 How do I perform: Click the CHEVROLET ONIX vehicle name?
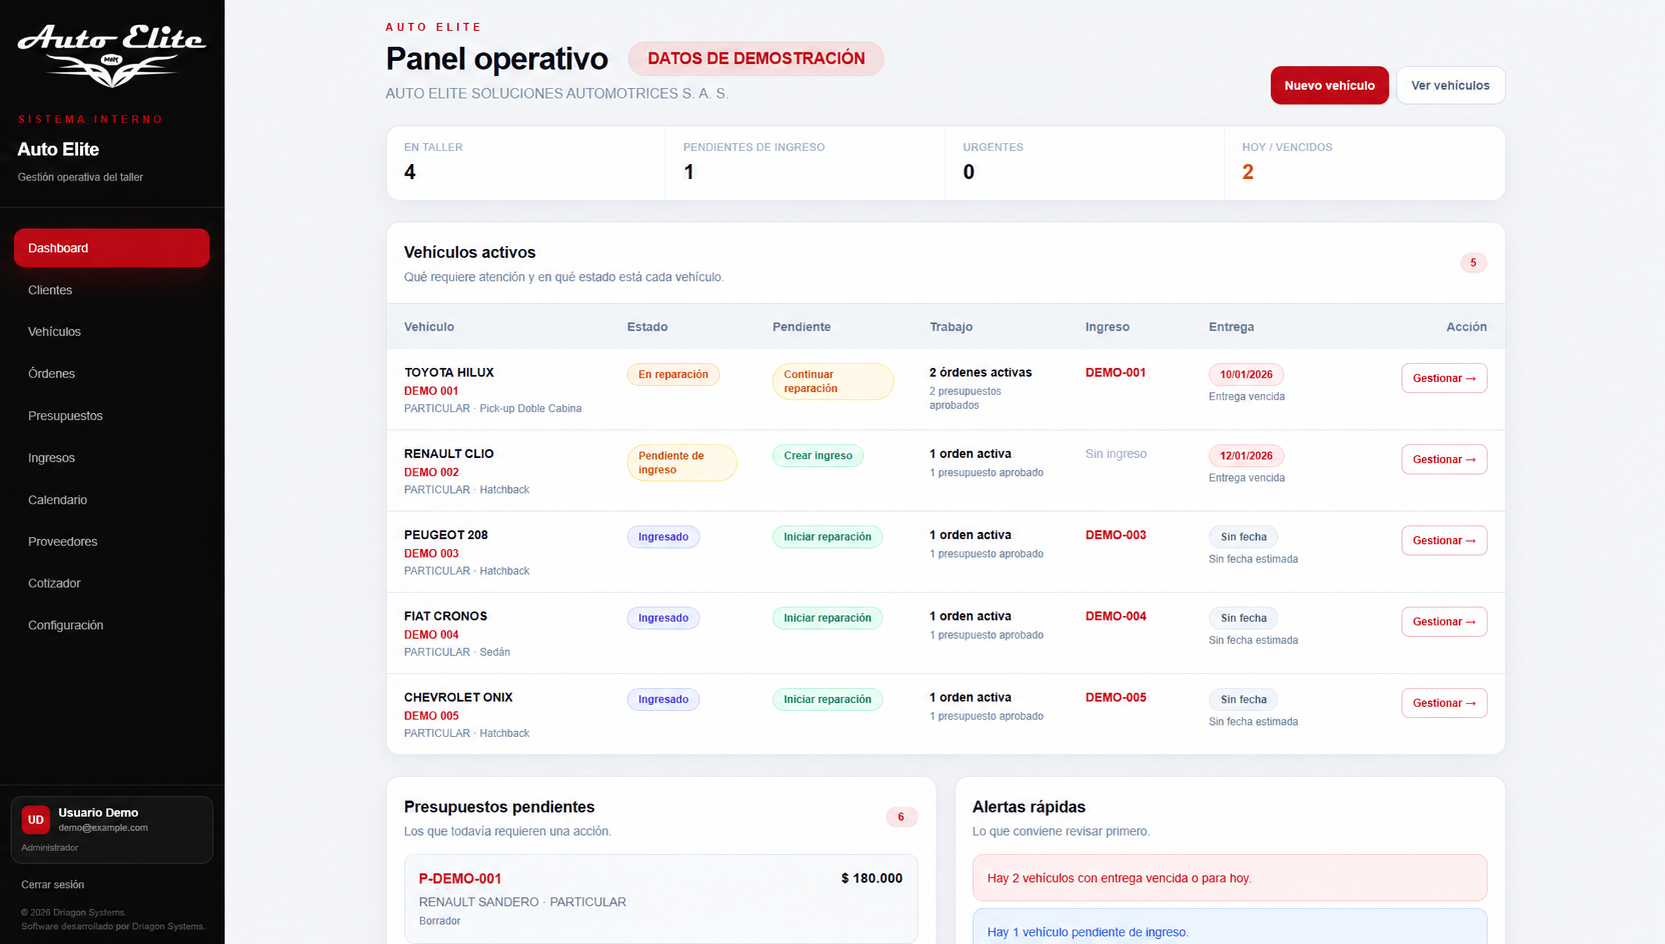tap(458, 697)
